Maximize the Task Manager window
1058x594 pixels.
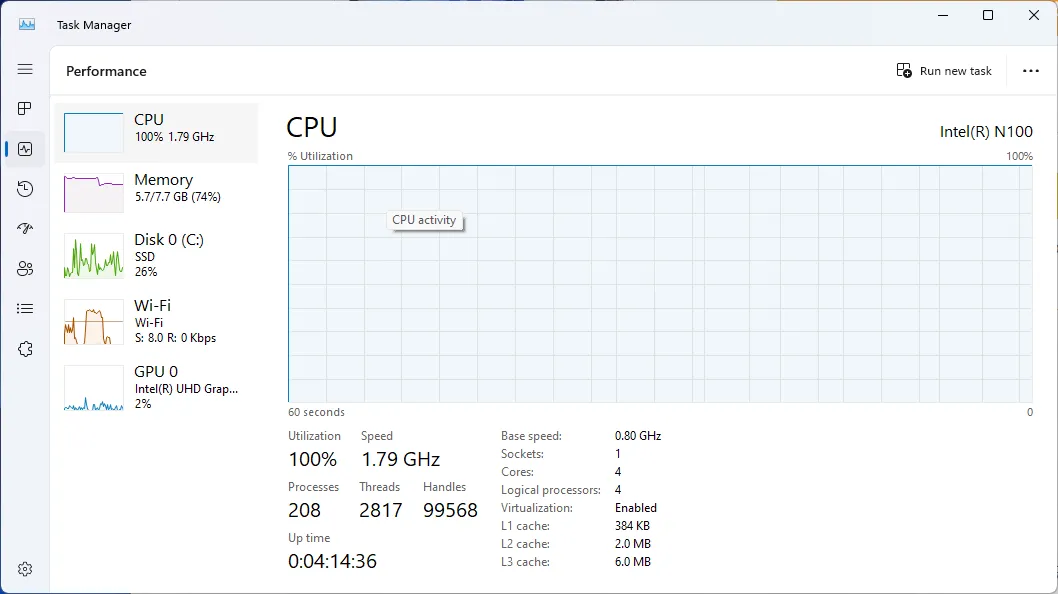point(988,15)
